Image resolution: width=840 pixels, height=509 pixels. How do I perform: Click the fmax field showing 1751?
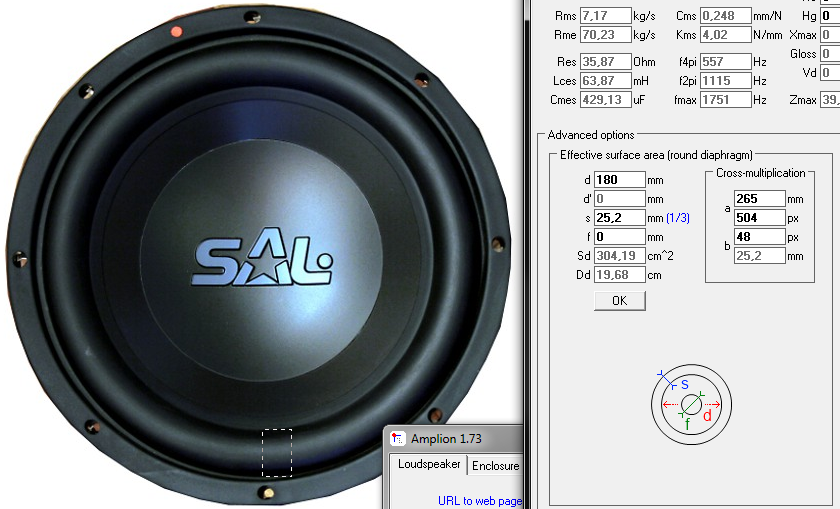coord(725,100)
